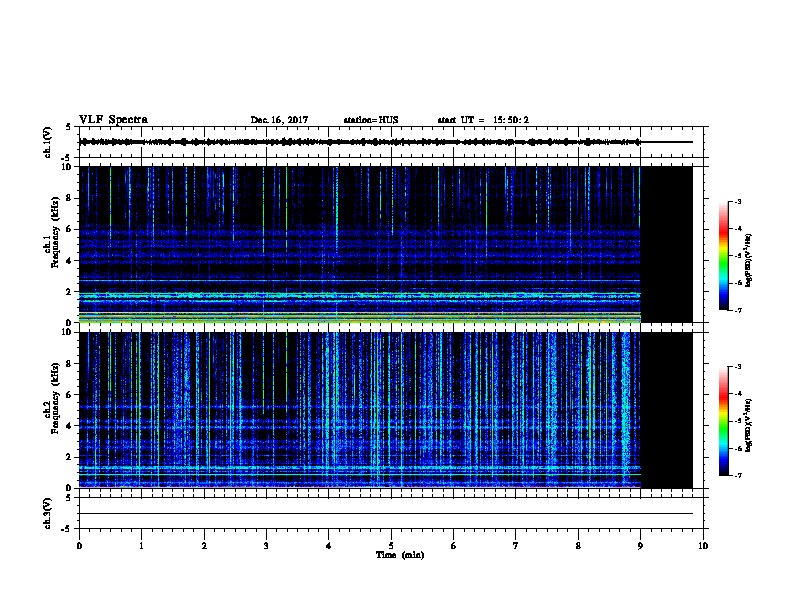Click the ch.2 colorbar unit label
This screenshot has height=612, width=792.
tap(748, 425)
